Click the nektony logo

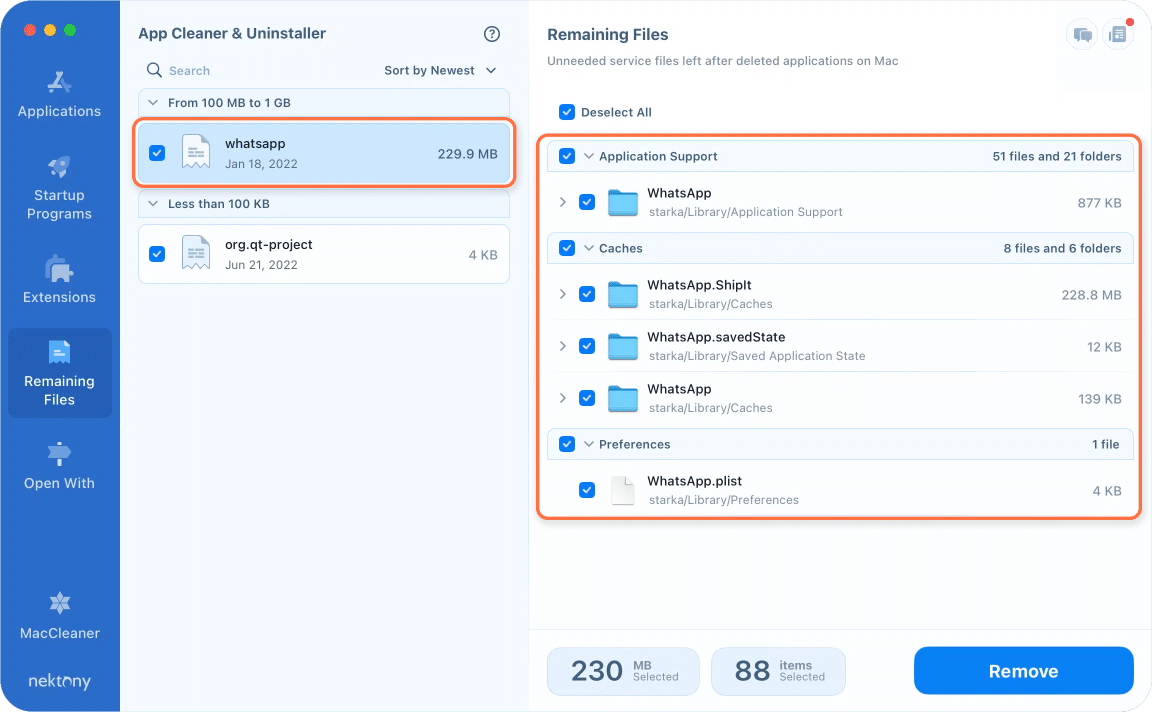click(x=59, y=681)
